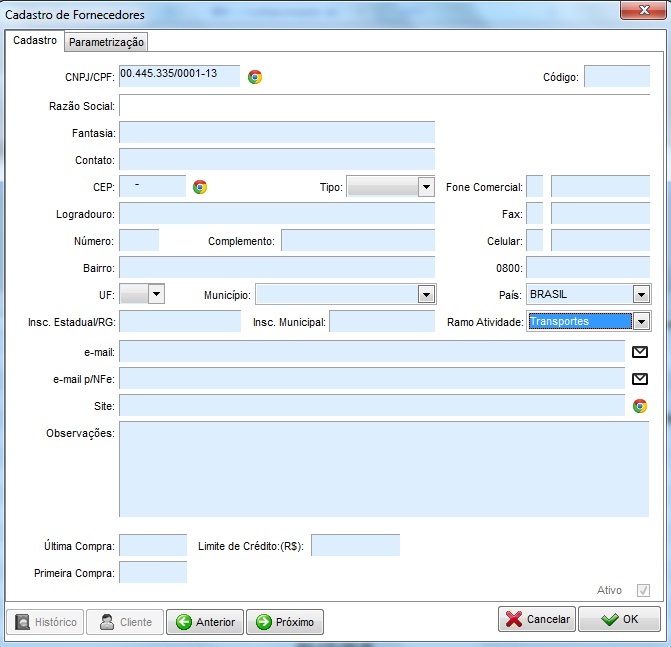671x647 pixels.
Task: Switch to the Parametrização tab
Action: pos(107,42)
